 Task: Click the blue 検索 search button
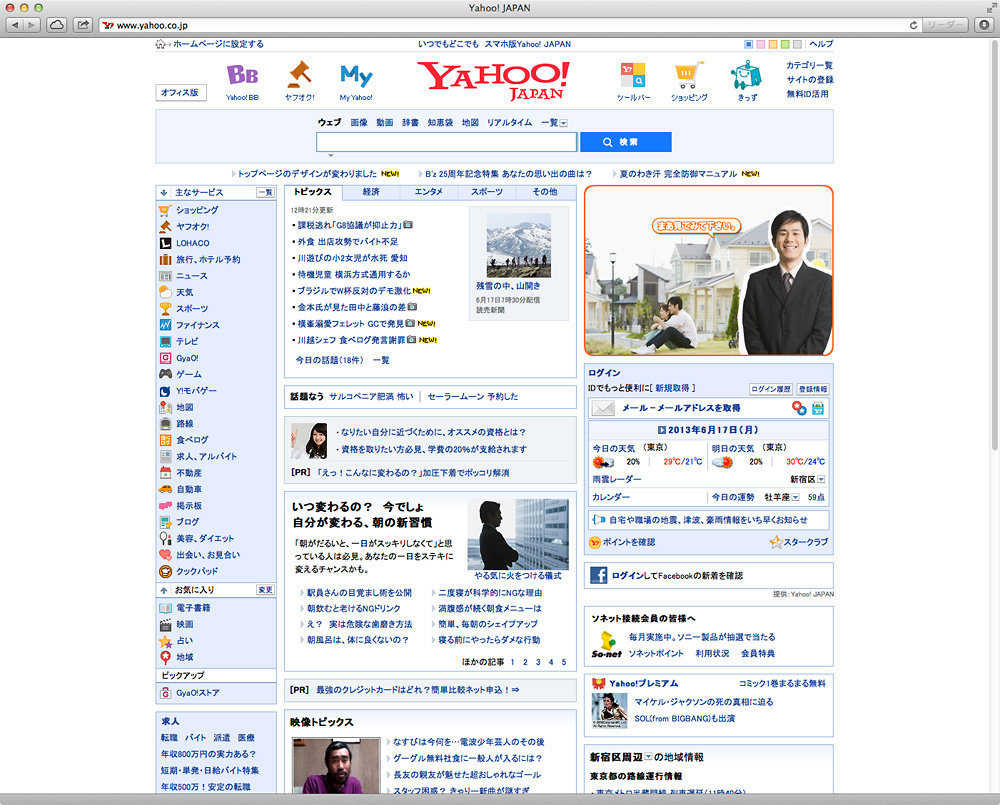pos(626,142)
